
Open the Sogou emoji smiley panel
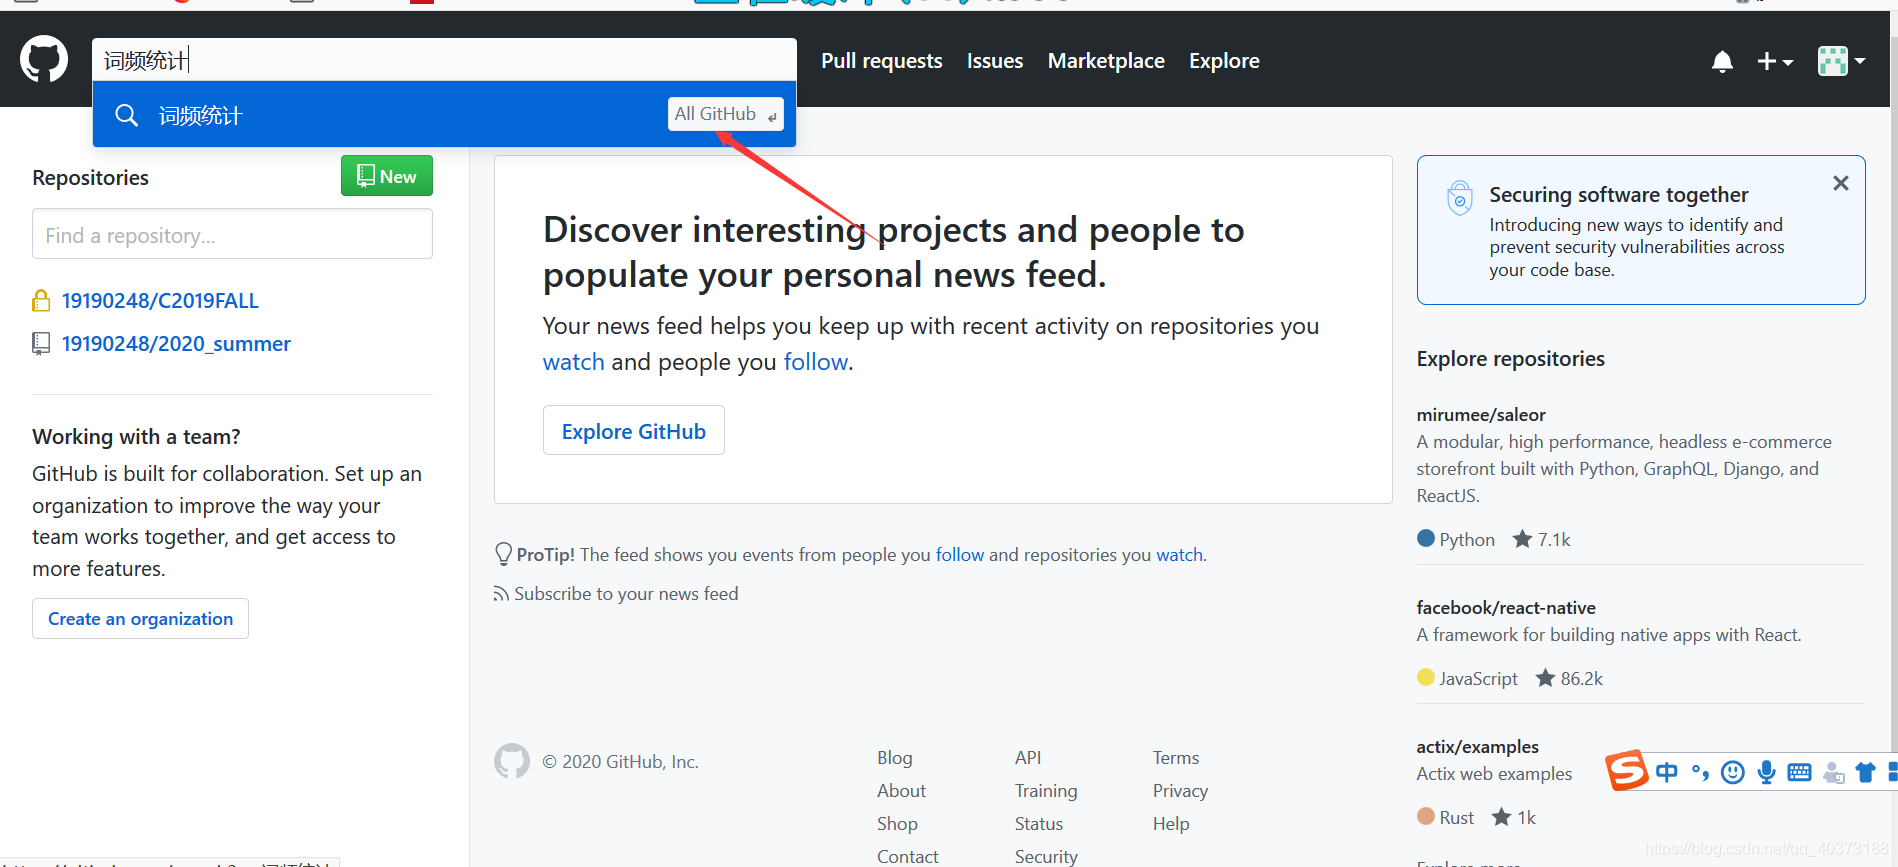(x=1733, y=772)
